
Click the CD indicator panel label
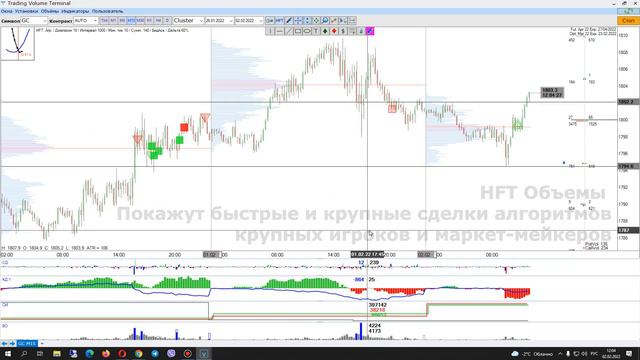pyautogui.click(x=5, y=263)
